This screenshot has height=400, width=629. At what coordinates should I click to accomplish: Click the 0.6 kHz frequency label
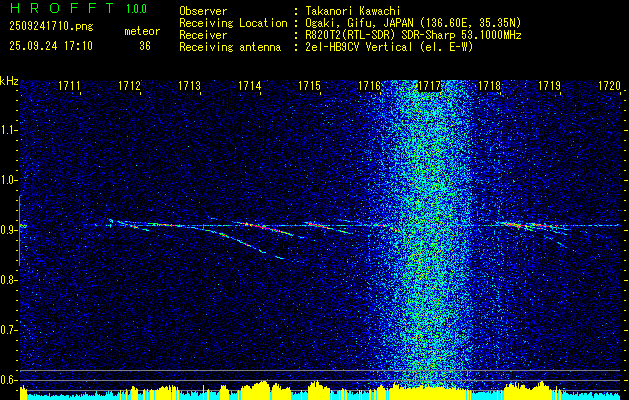point(7,380)
